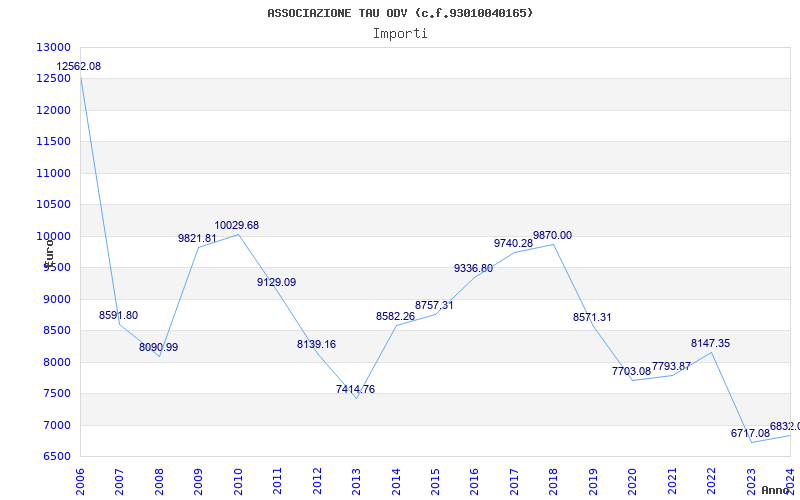Click the x-axis year 2014

pos(396,481)
